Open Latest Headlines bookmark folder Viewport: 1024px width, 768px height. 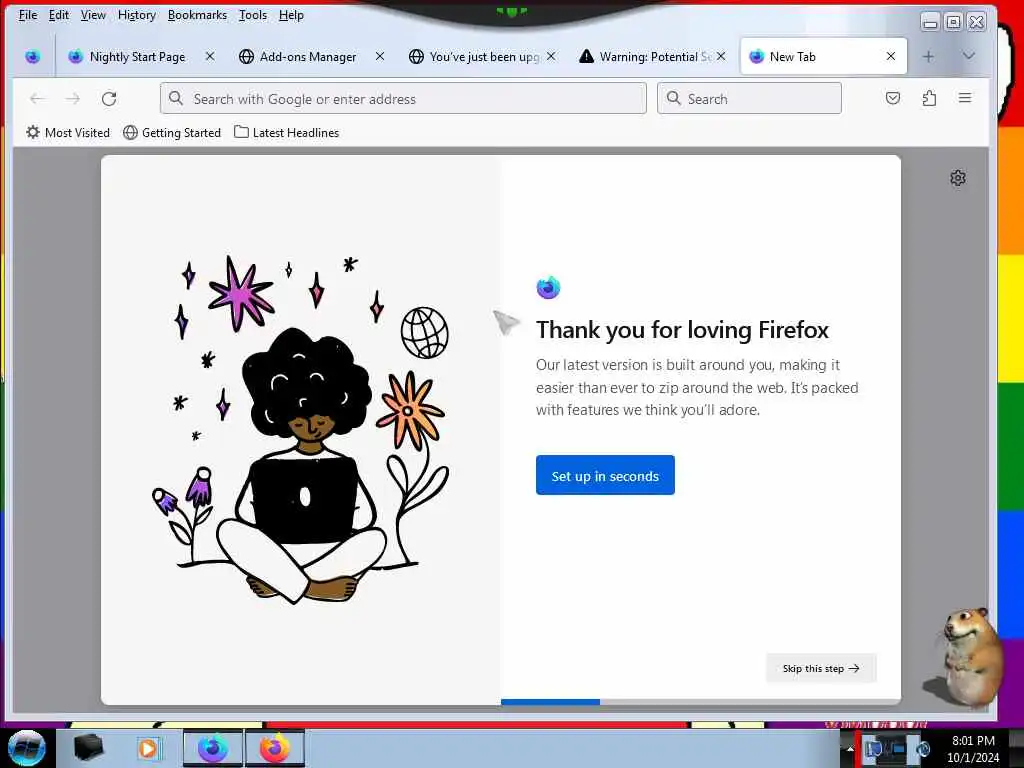tap(287, 133)
